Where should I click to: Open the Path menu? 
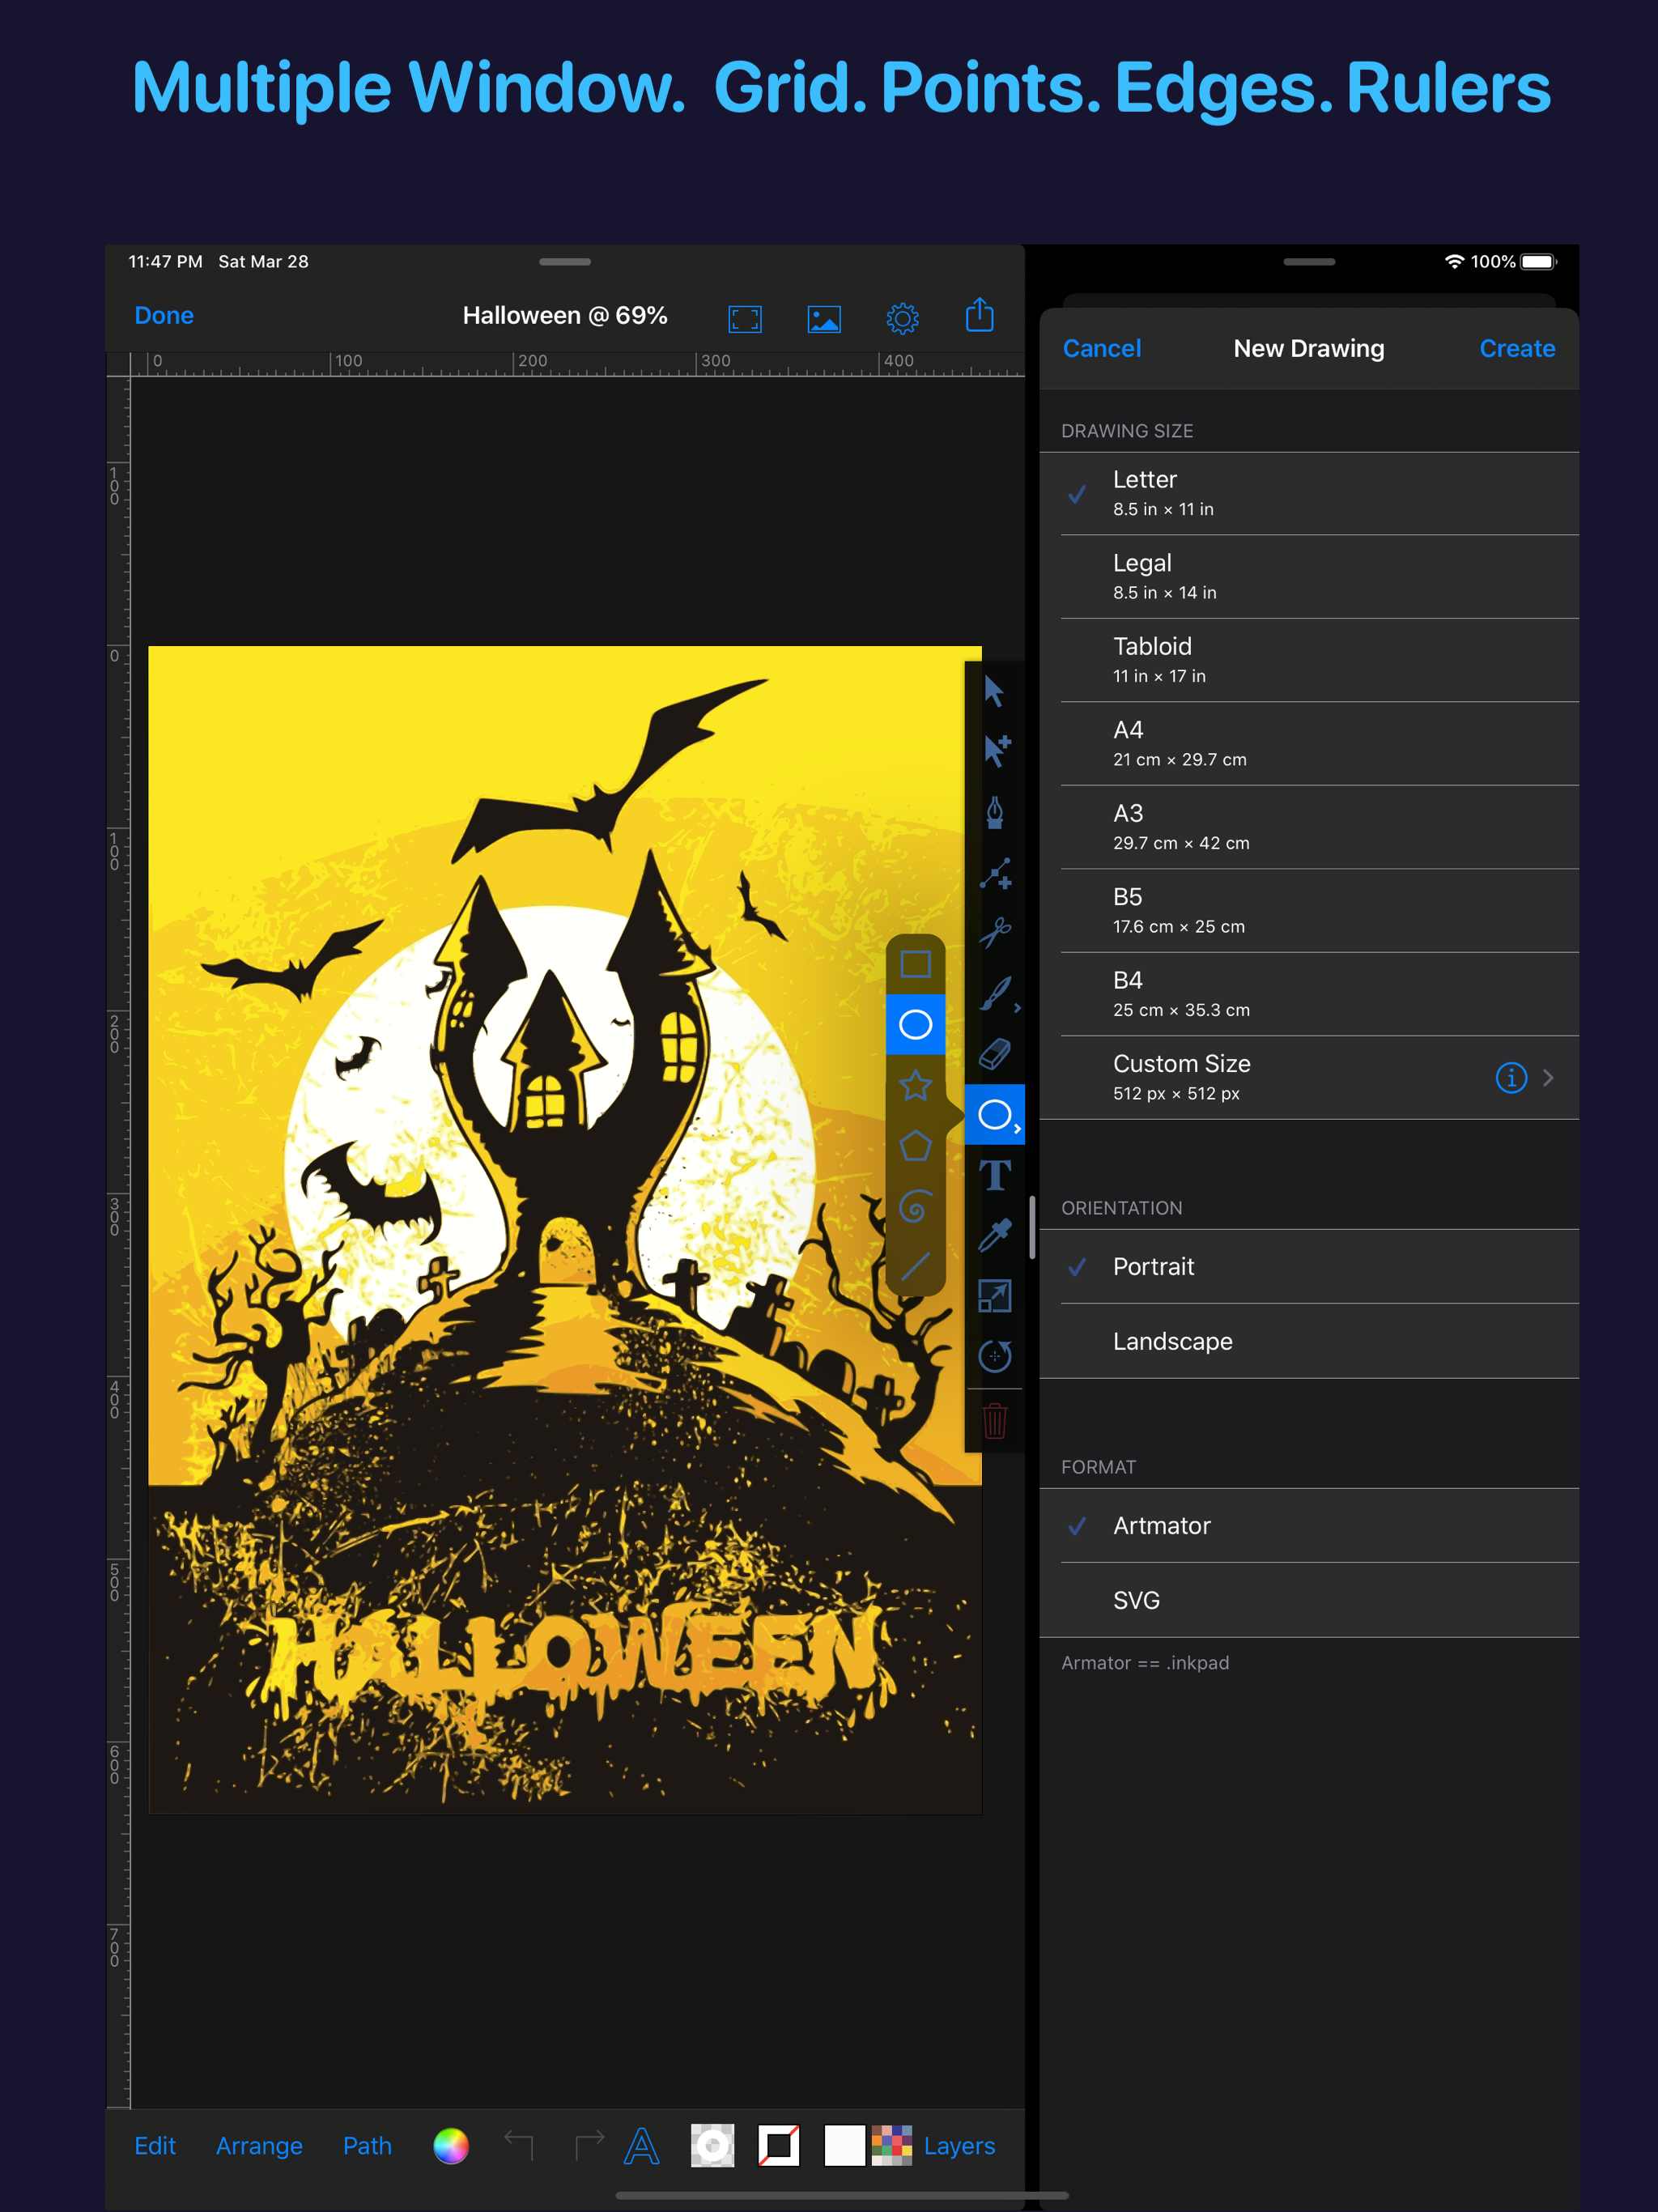point(367,2146)
